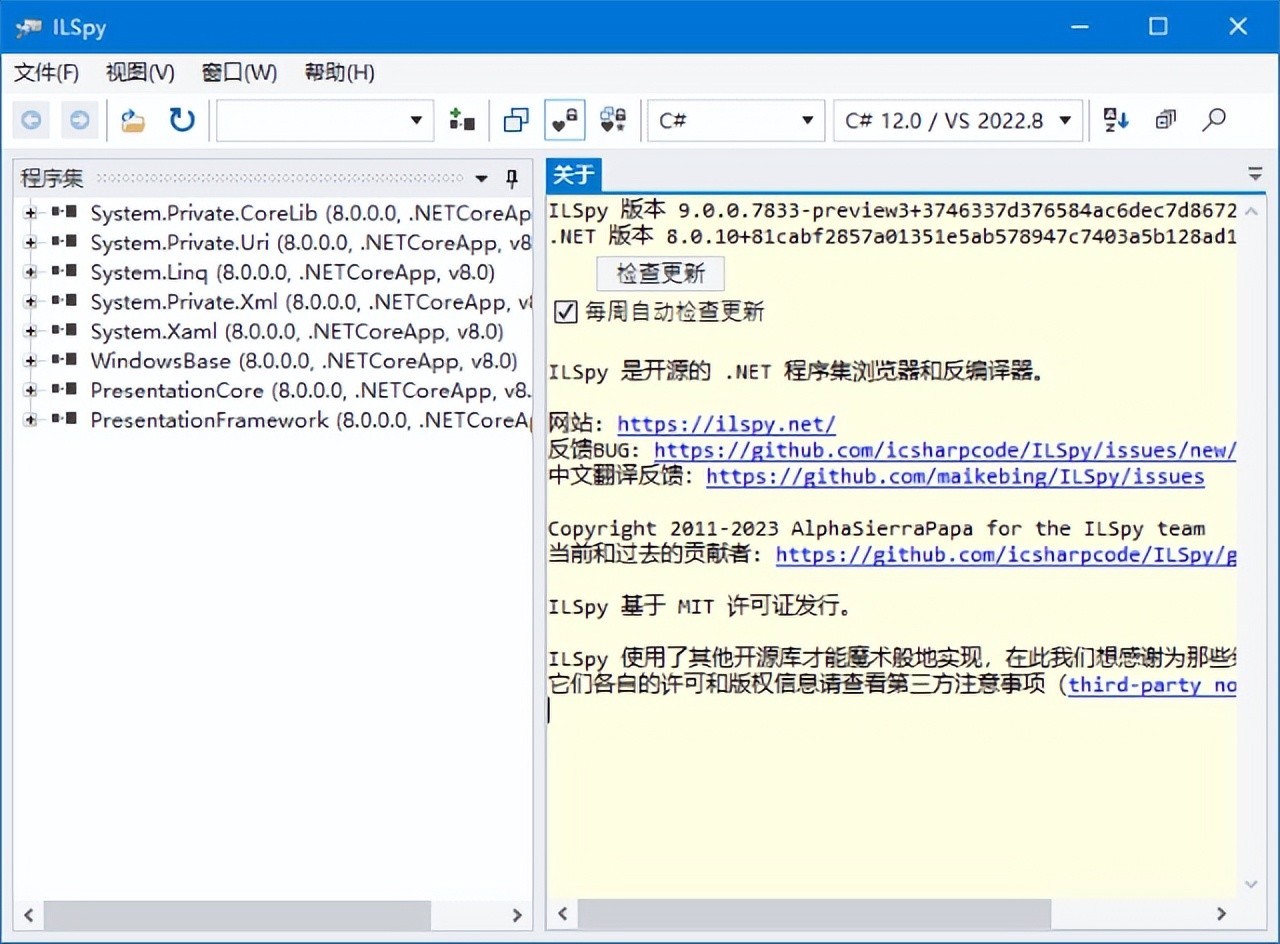Open decompiled code in new tab icon
The image size is (1280, 944).
click(x=515, y=119)
